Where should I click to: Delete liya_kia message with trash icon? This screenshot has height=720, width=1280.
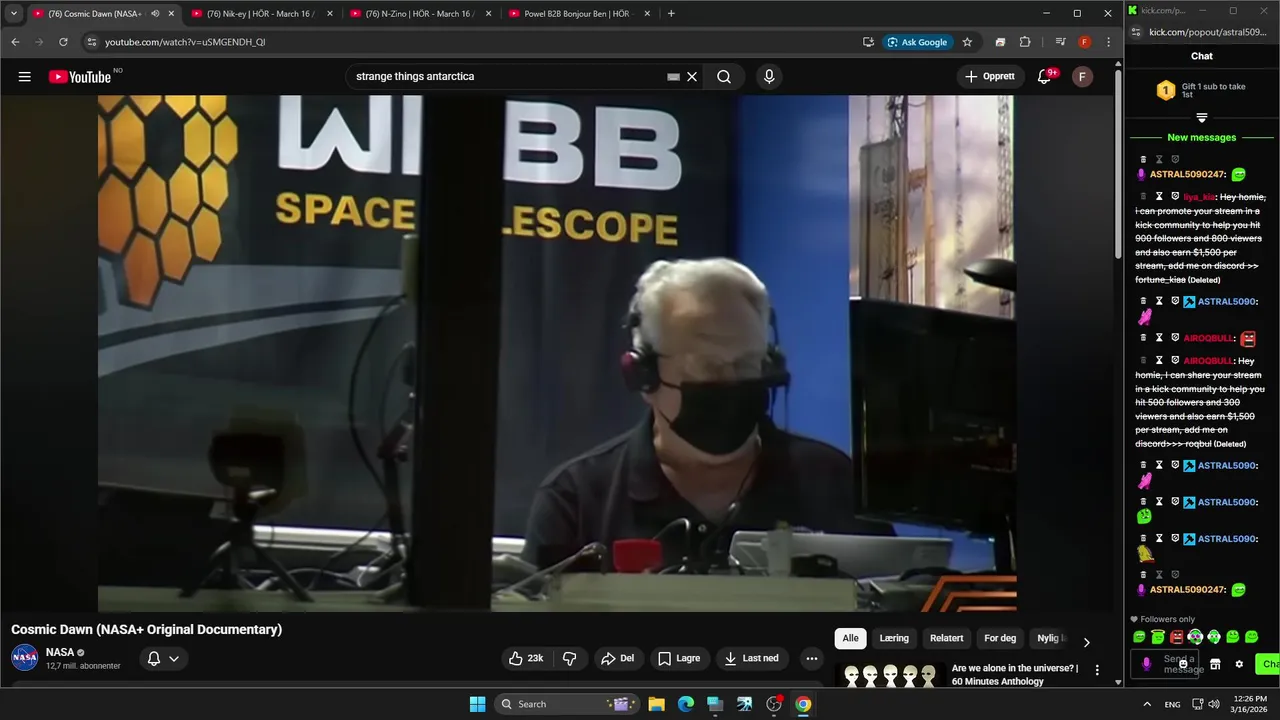tap(1144, 196)
